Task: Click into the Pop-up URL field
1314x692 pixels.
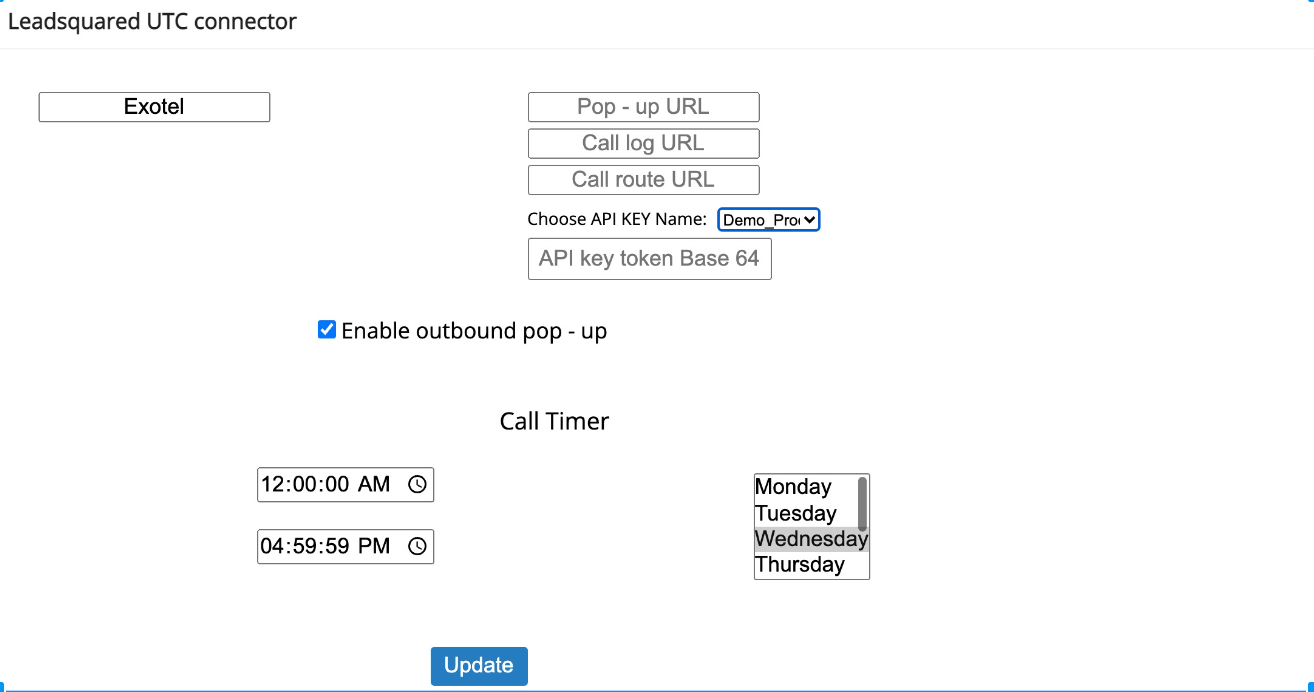Action: coord(643,107)
